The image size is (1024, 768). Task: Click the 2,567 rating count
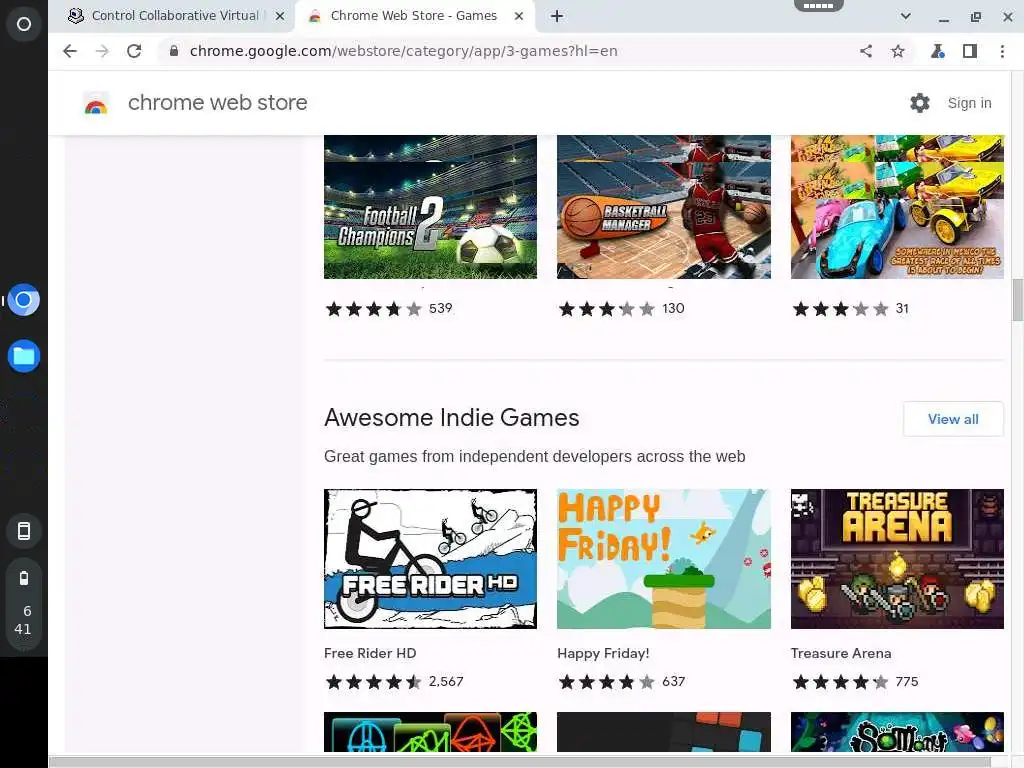tap(446, 682)
